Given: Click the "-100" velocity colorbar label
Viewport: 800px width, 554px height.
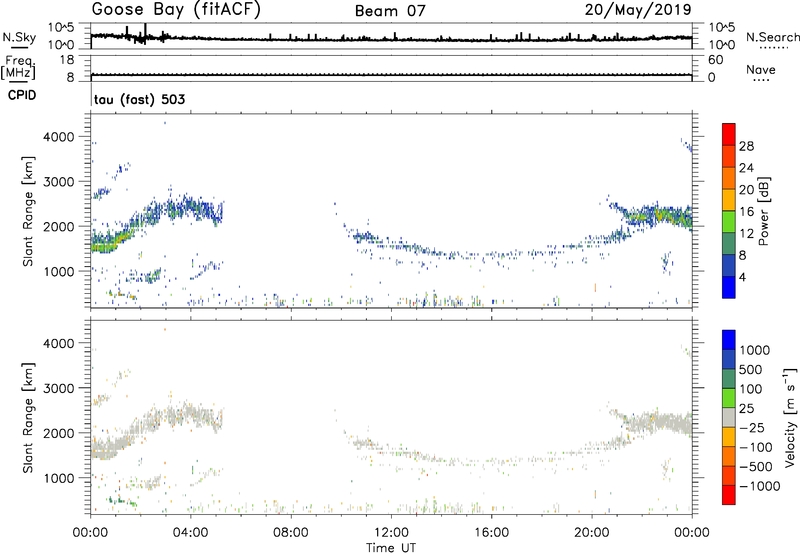Looking at the screenshot, I should point(756,447).
